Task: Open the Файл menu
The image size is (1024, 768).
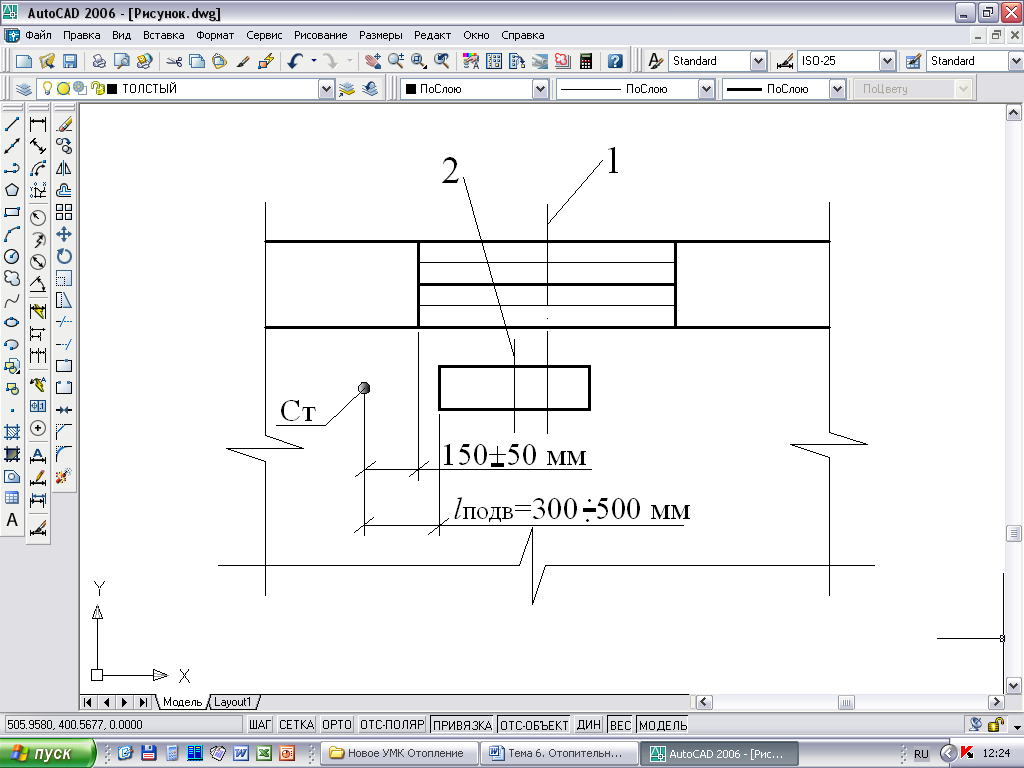Action: tap(39, 35)
